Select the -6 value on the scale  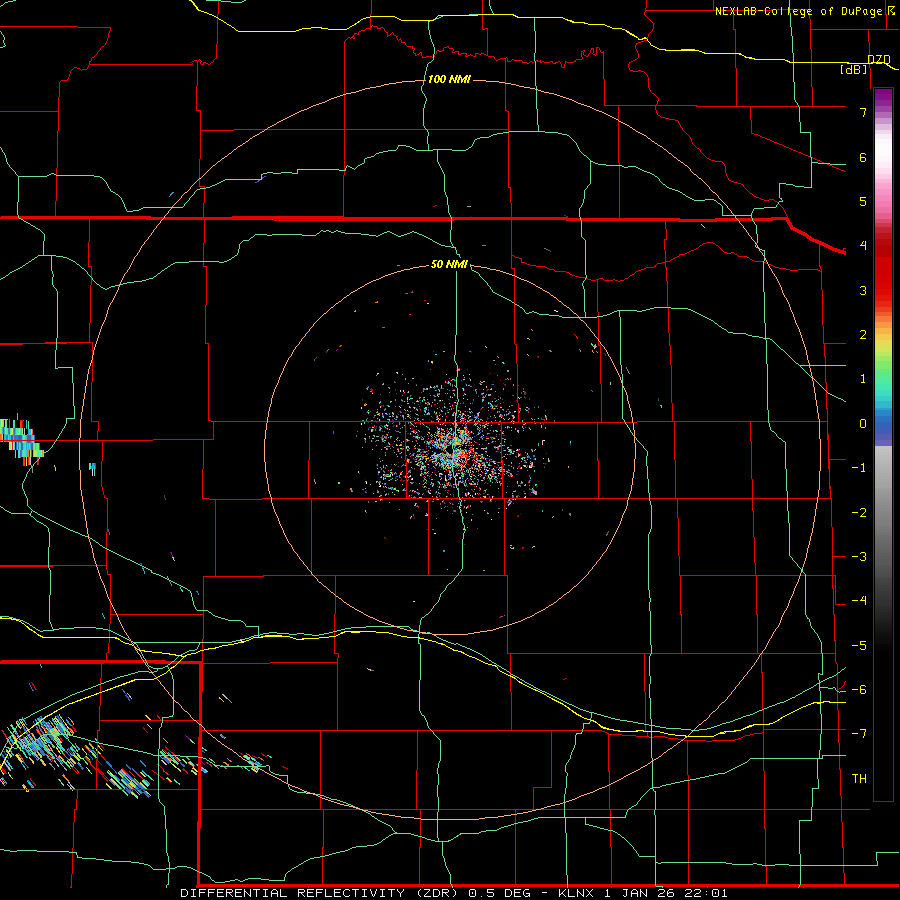(x=859, y=690)
